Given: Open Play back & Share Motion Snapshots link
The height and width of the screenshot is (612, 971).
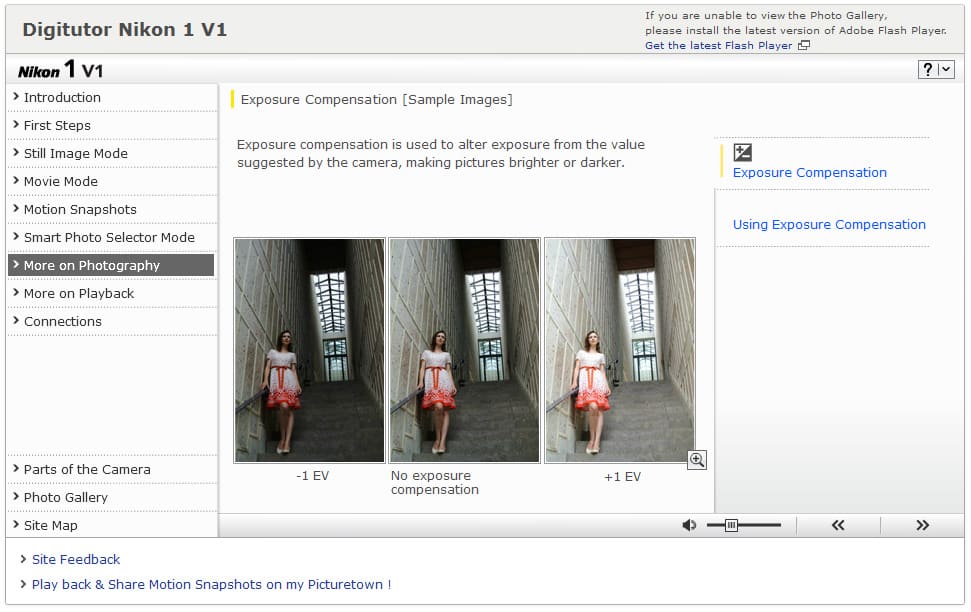Looking at the screenshot, I should click(211, 585).
